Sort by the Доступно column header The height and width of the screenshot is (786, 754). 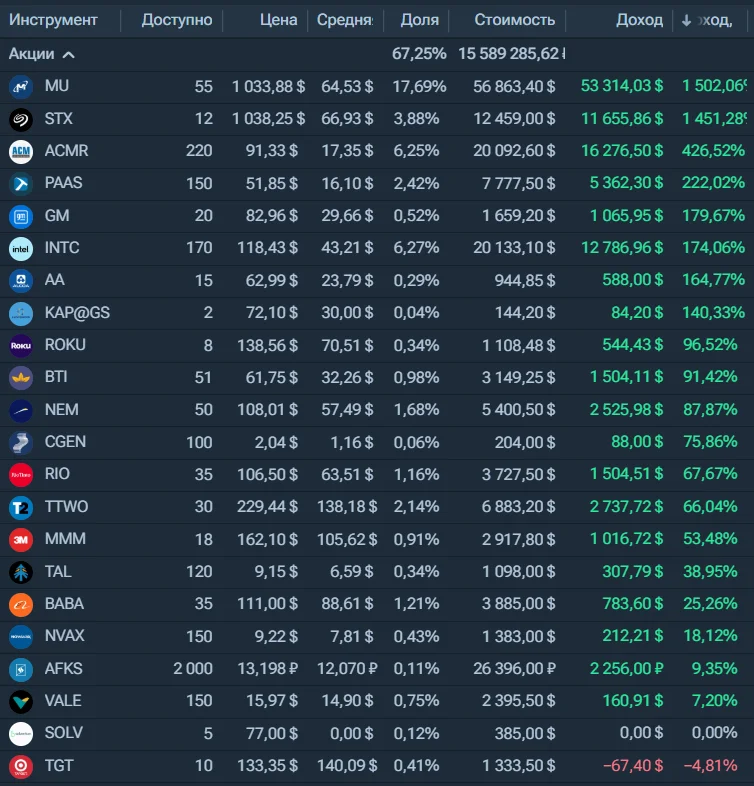click(x=176, y=20)
